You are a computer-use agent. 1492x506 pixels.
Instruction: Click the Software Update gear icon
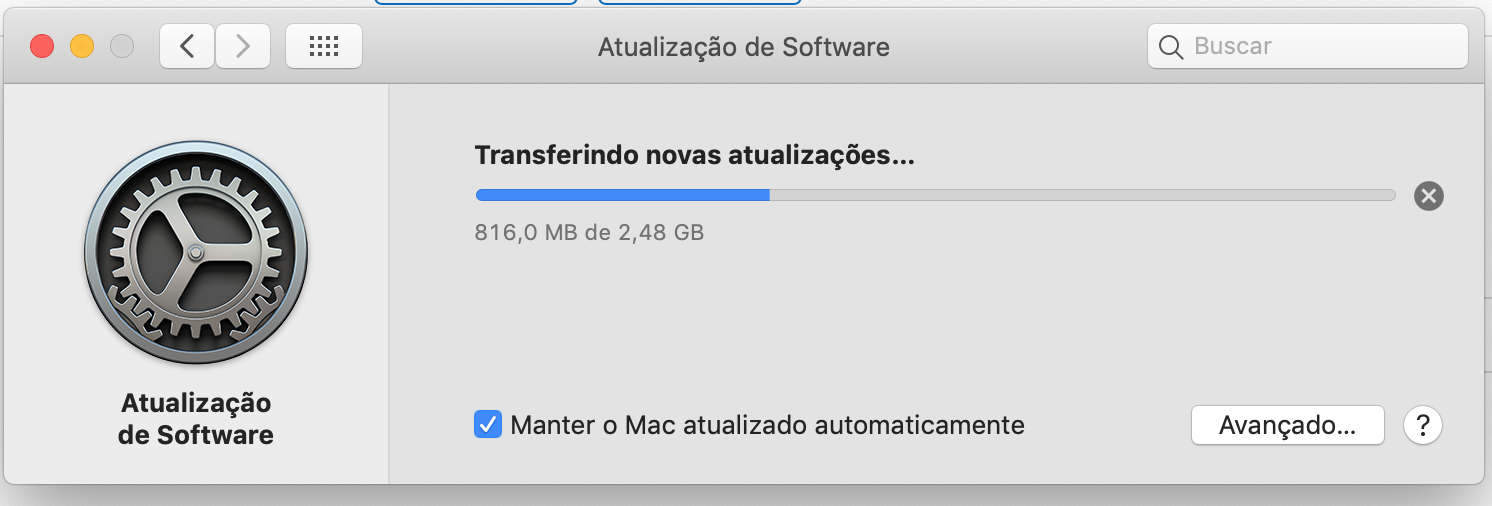pos(196,252)
